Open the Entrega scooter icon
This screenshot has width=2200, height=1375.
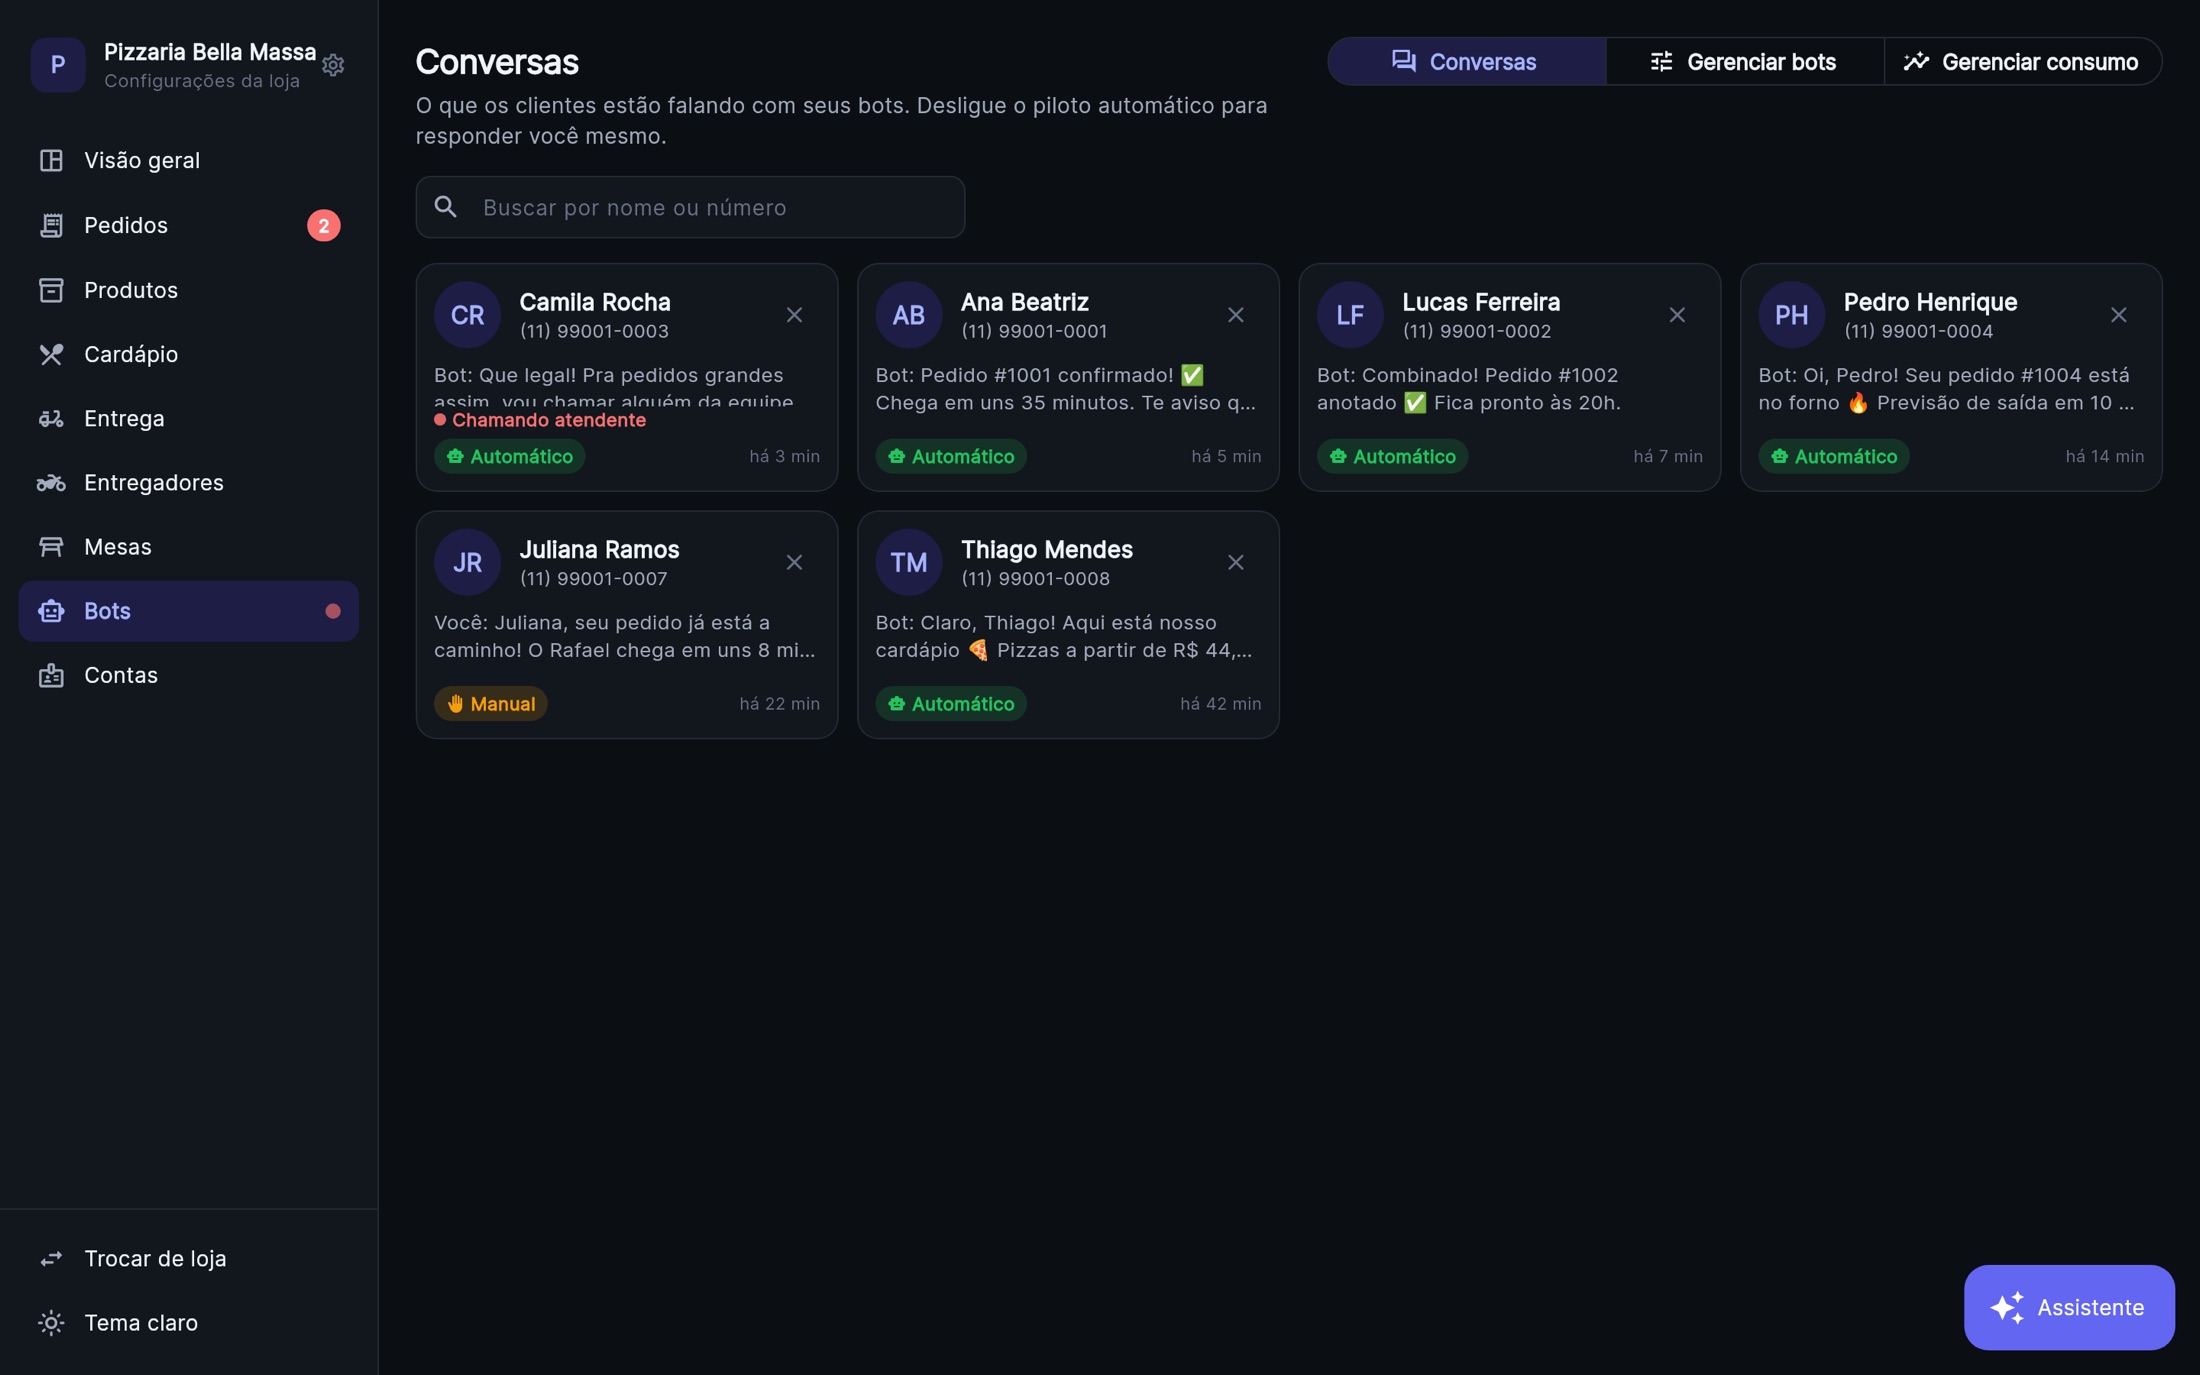tap(51, 418)
